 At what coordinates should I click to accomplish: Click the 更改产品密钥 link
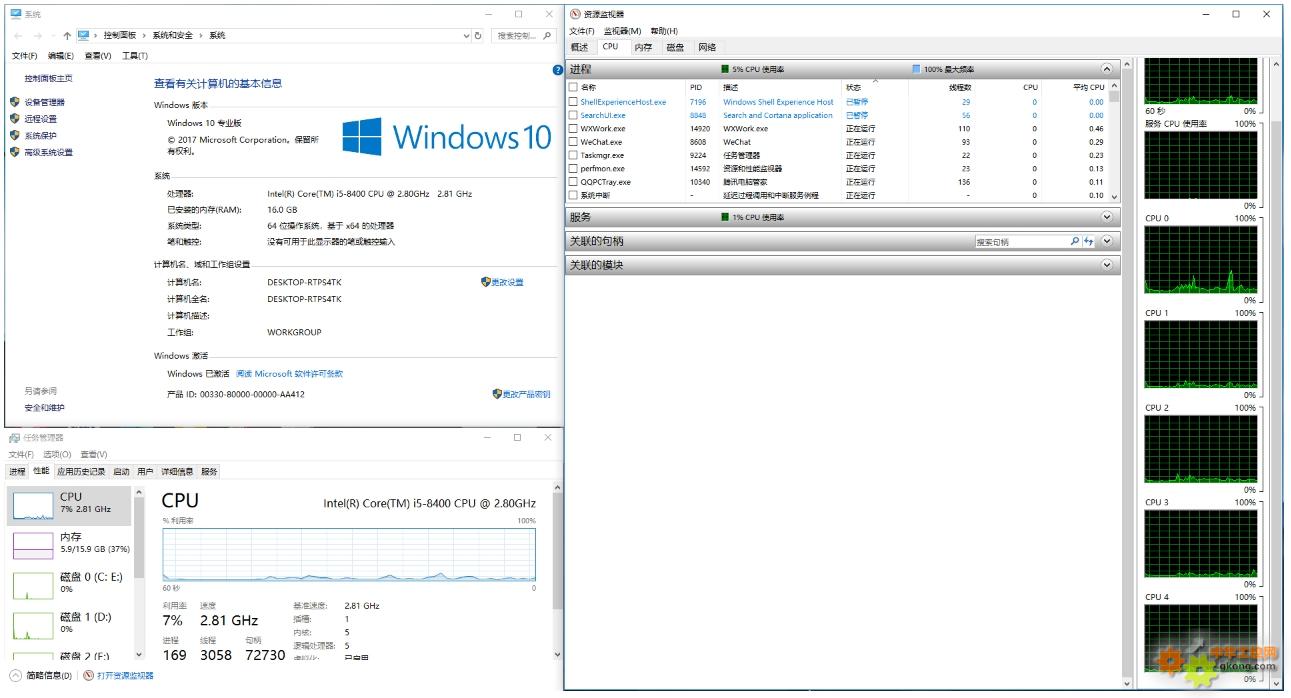point(526,394)
